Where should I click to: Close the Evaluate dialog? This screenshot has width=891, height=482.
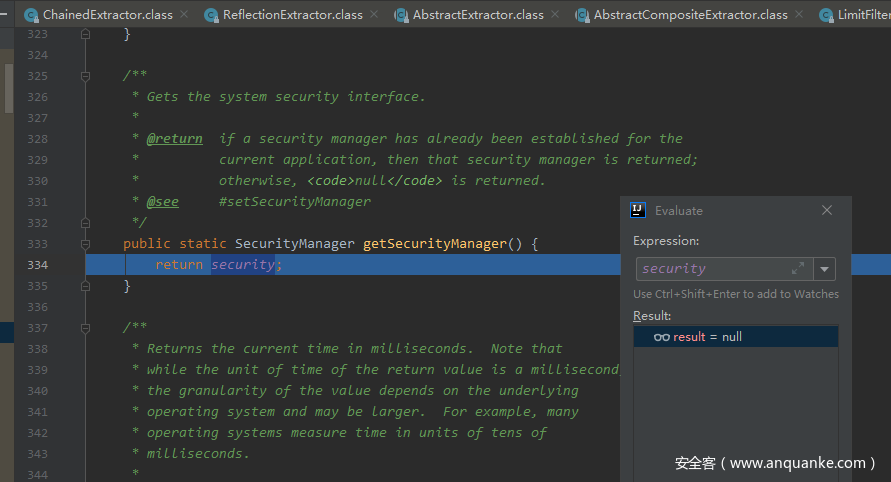tap(827, 210)
